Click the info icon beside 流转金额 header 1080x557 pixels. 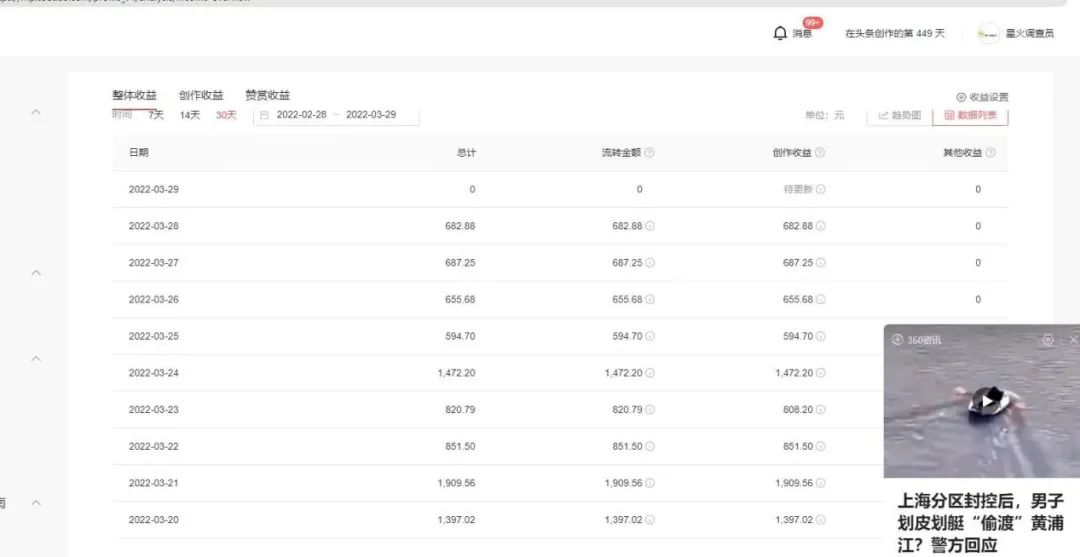(649, 153)
